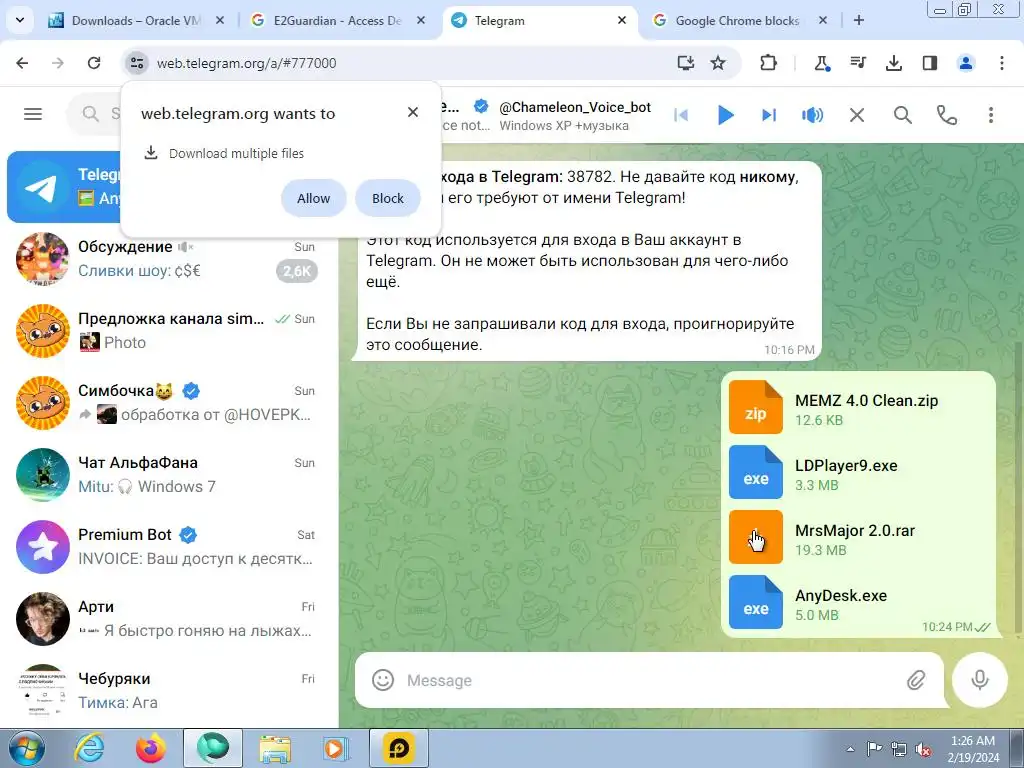Download AnyDesk.exe file
The image size is (1024, 768).
756,602
